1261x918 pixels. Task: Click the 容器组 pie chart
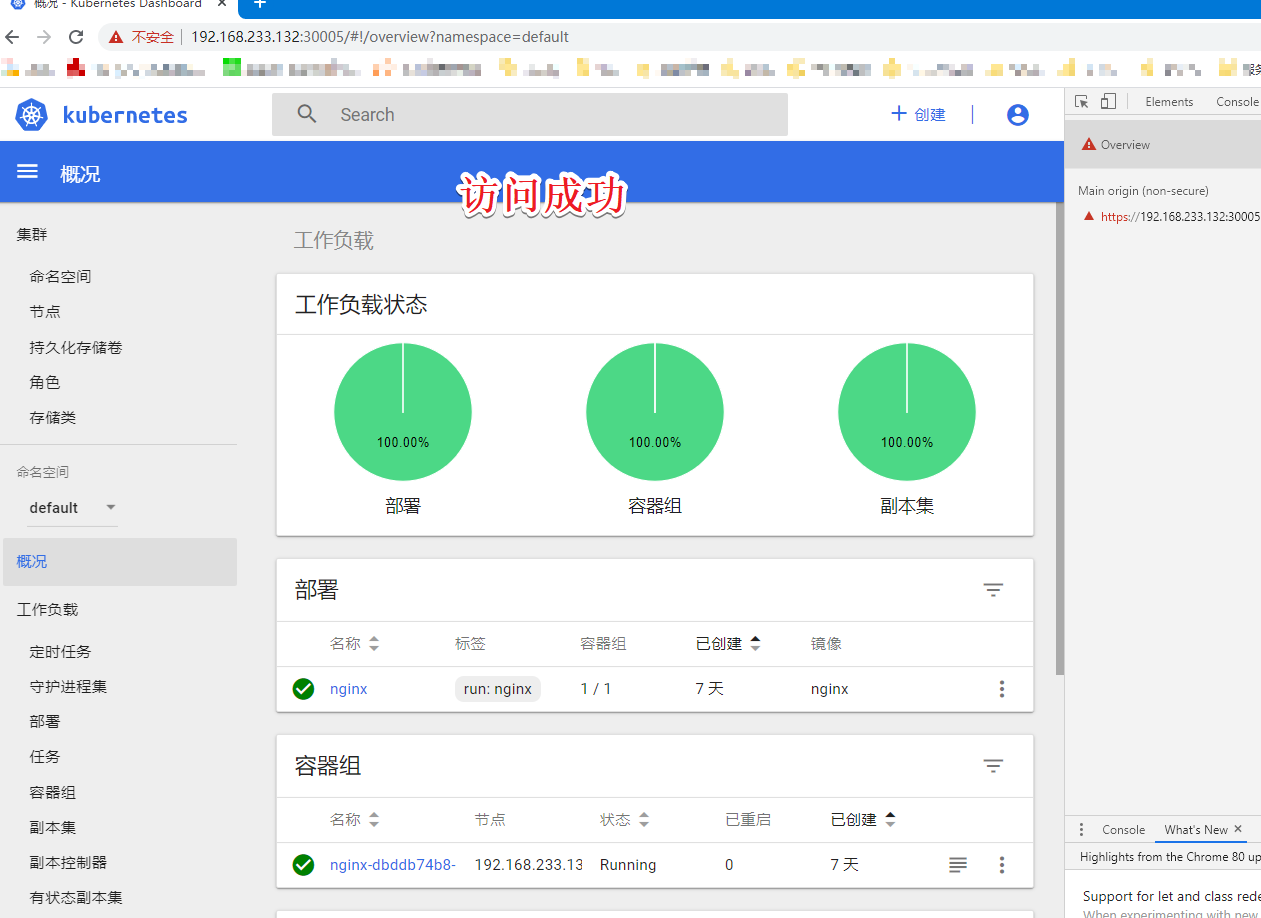(655, 412)
